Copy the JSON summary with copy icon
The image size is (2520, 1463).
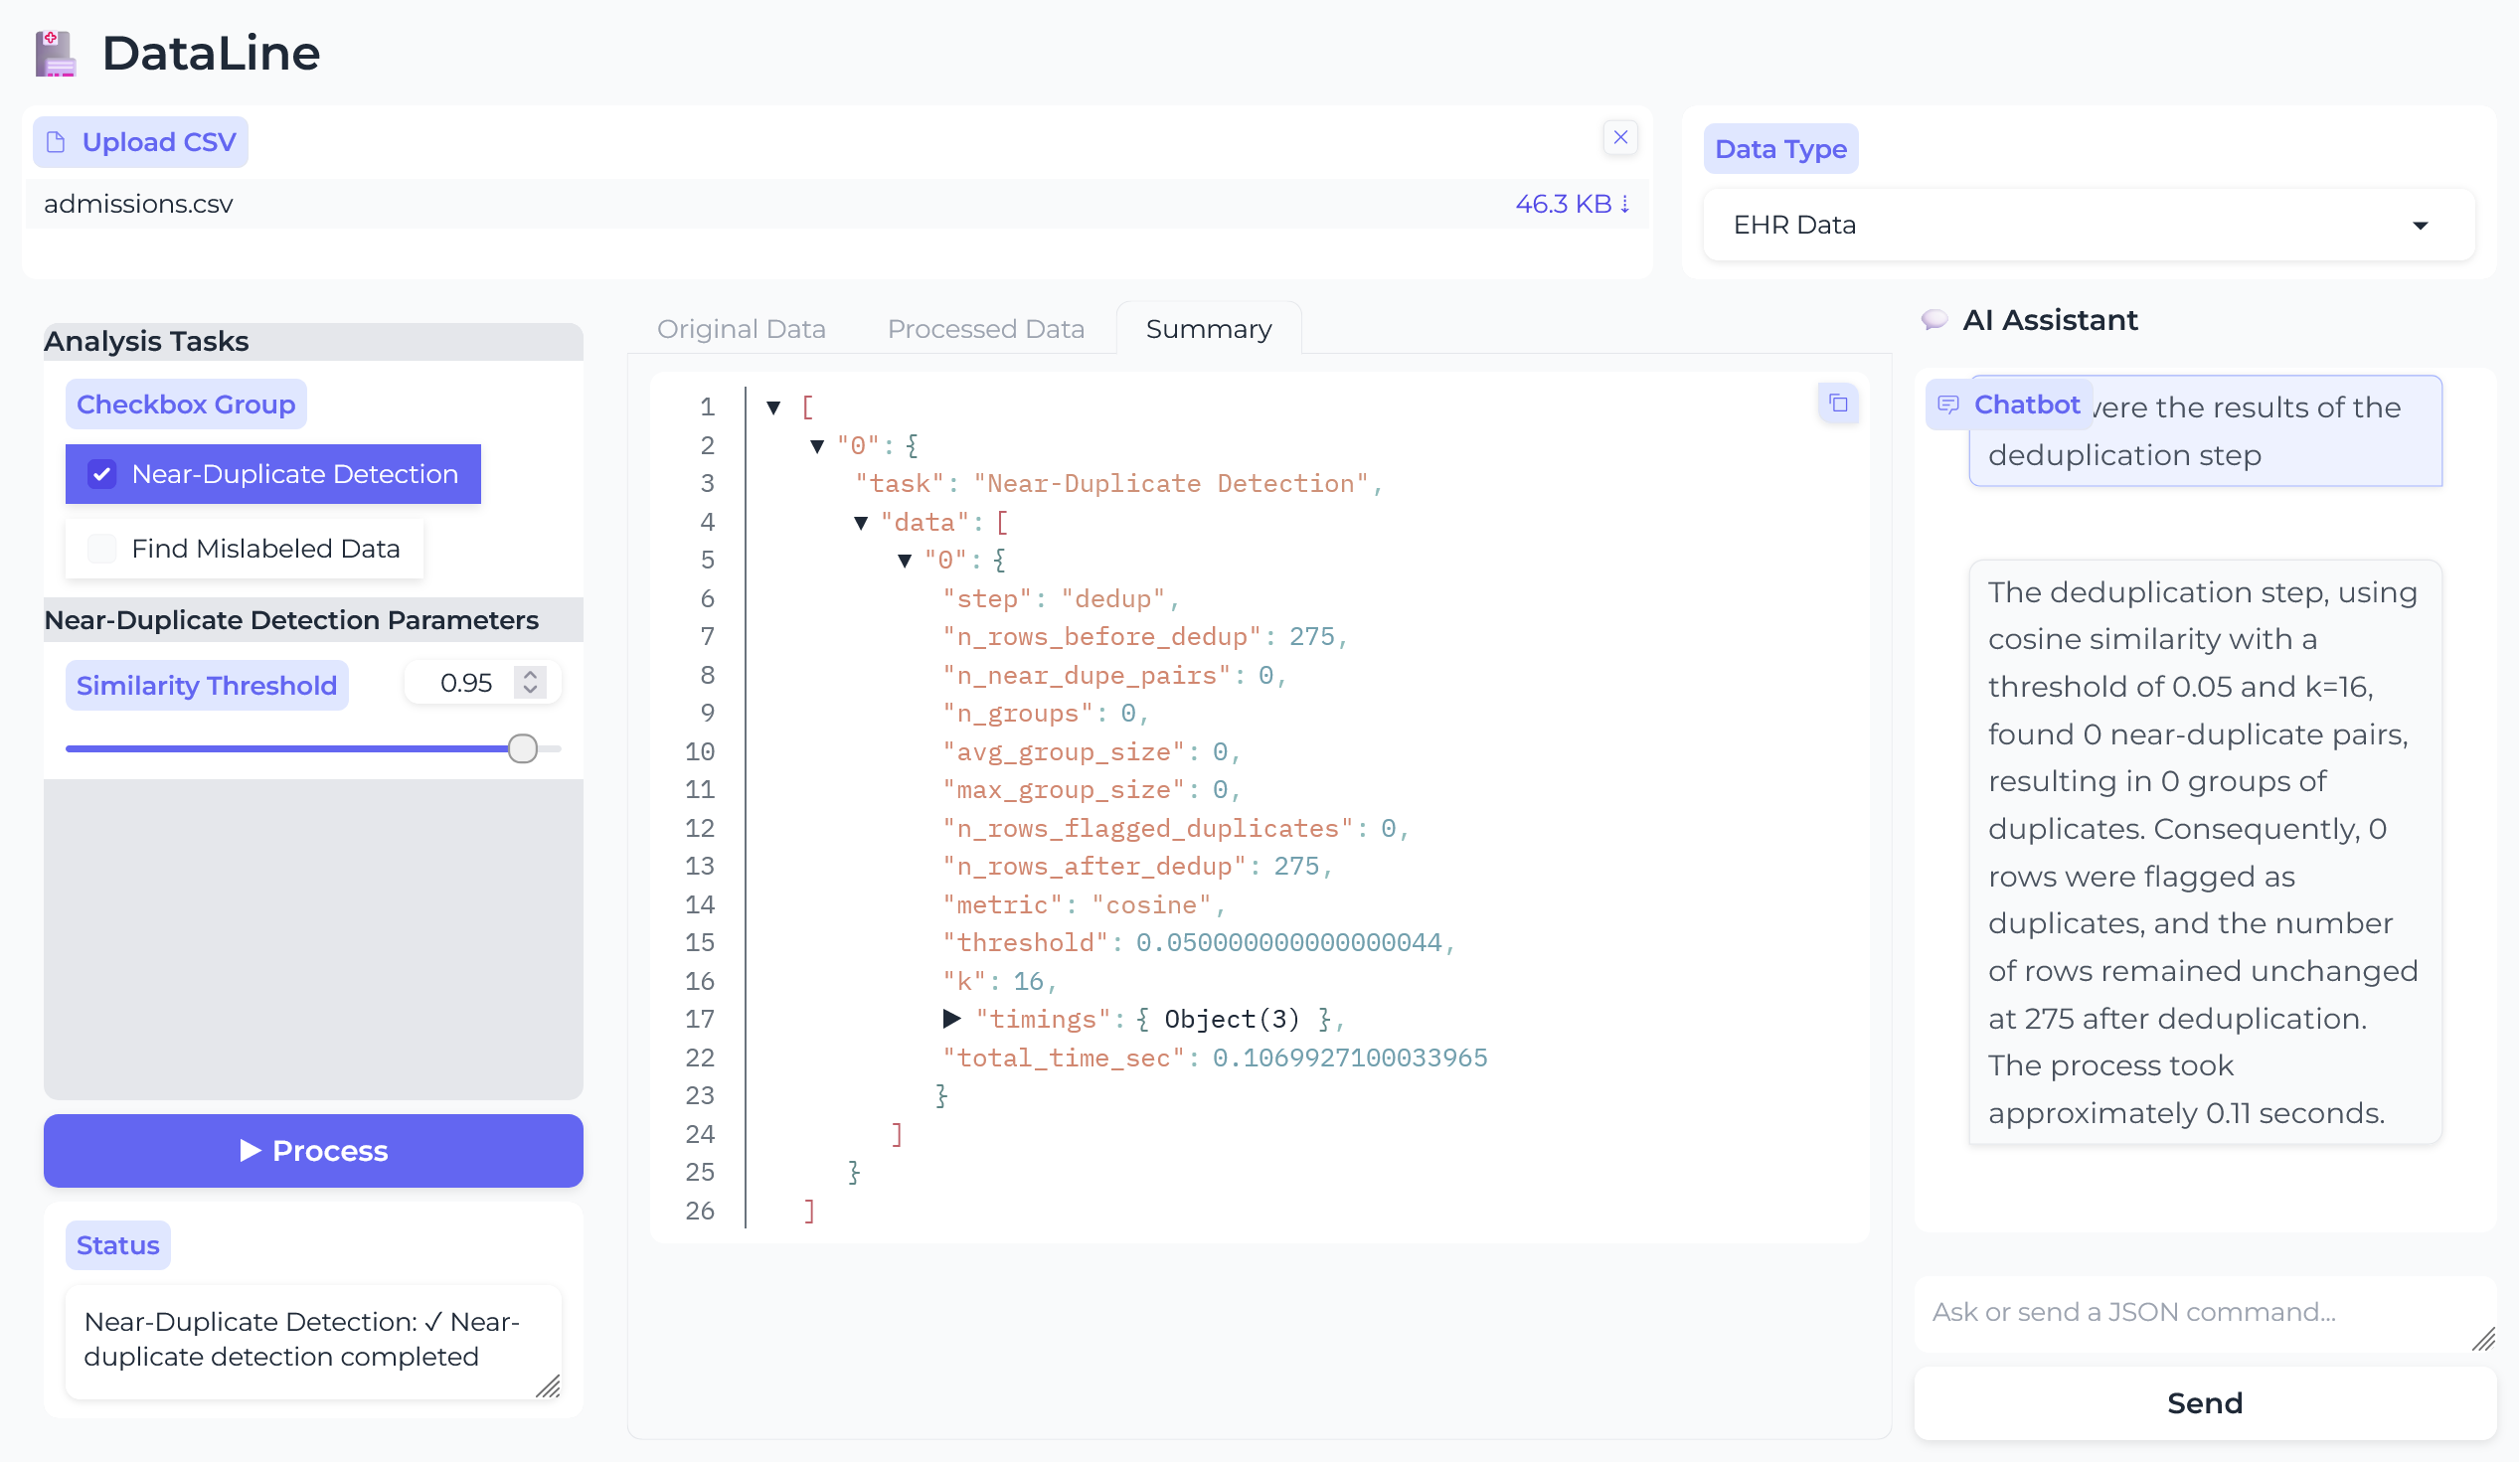1837,403
